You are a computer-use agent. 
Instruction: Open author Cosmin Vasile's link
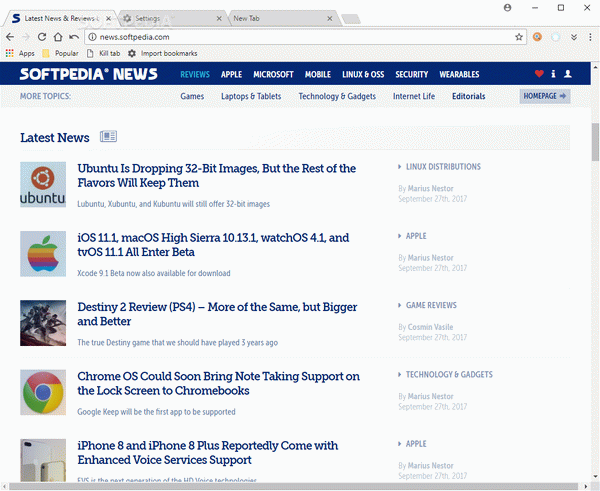click(430, 327)
